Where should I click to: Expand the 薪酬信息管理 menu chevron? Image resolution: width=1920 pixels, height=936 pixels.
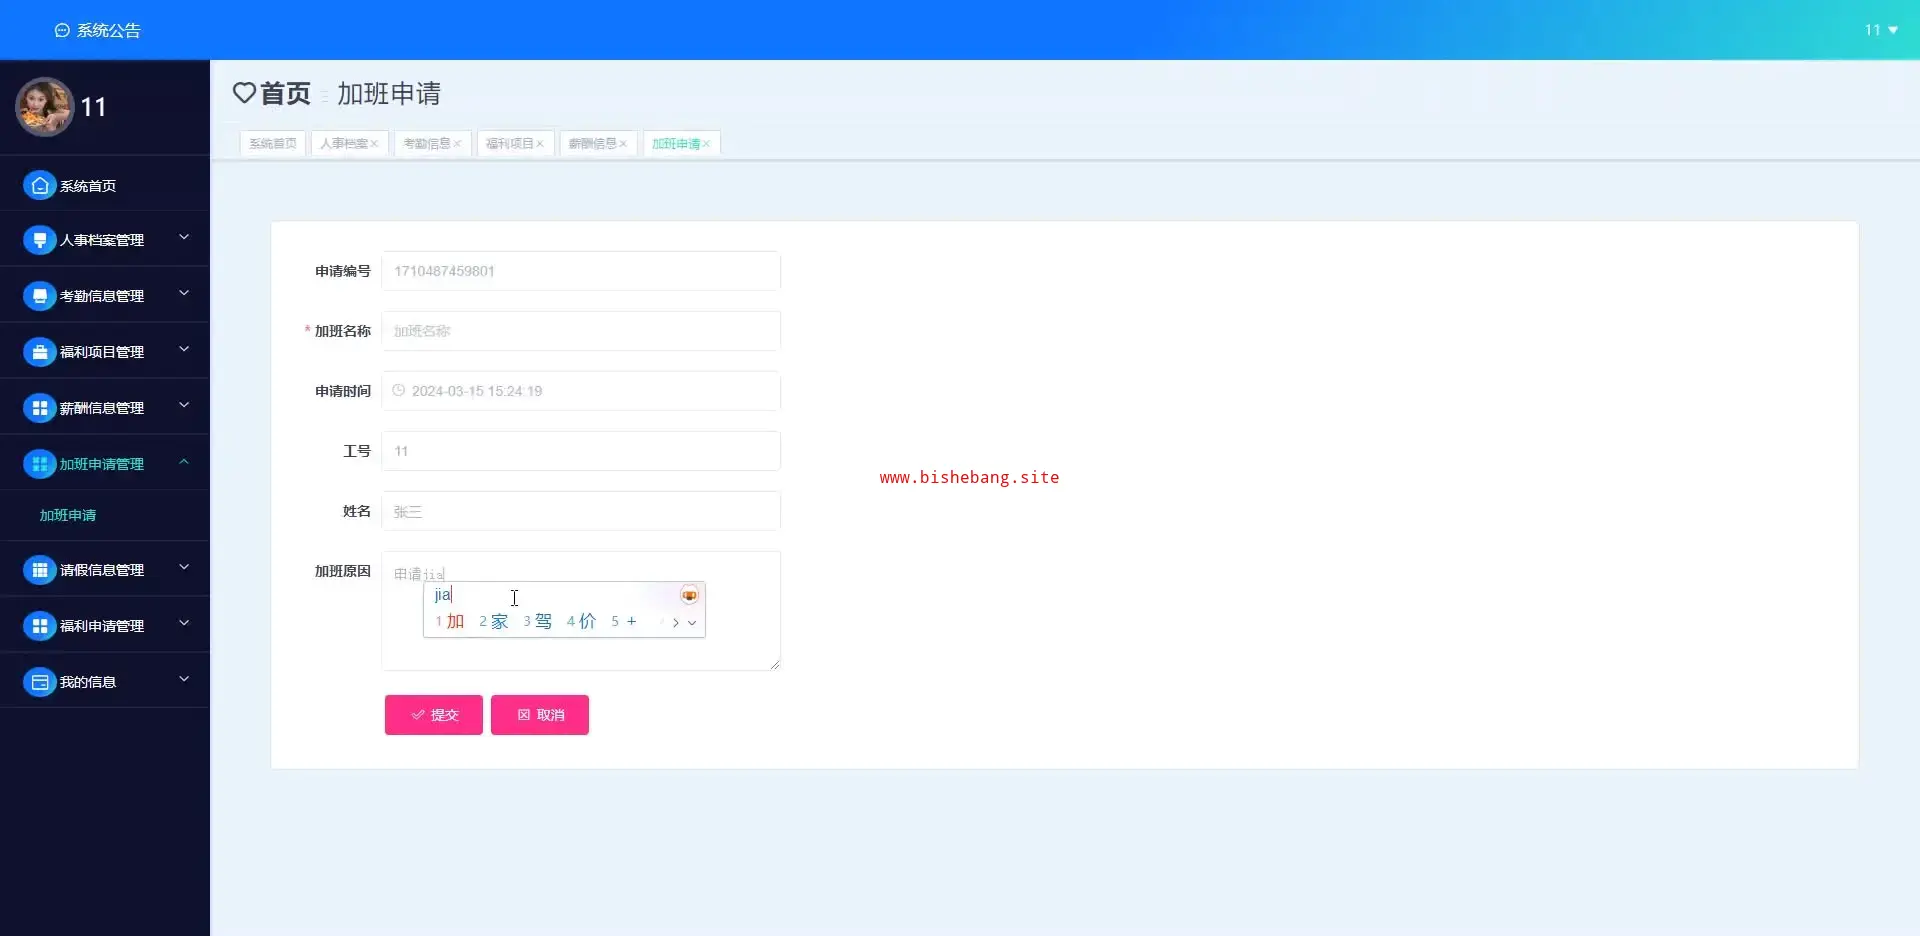(184, 406)
